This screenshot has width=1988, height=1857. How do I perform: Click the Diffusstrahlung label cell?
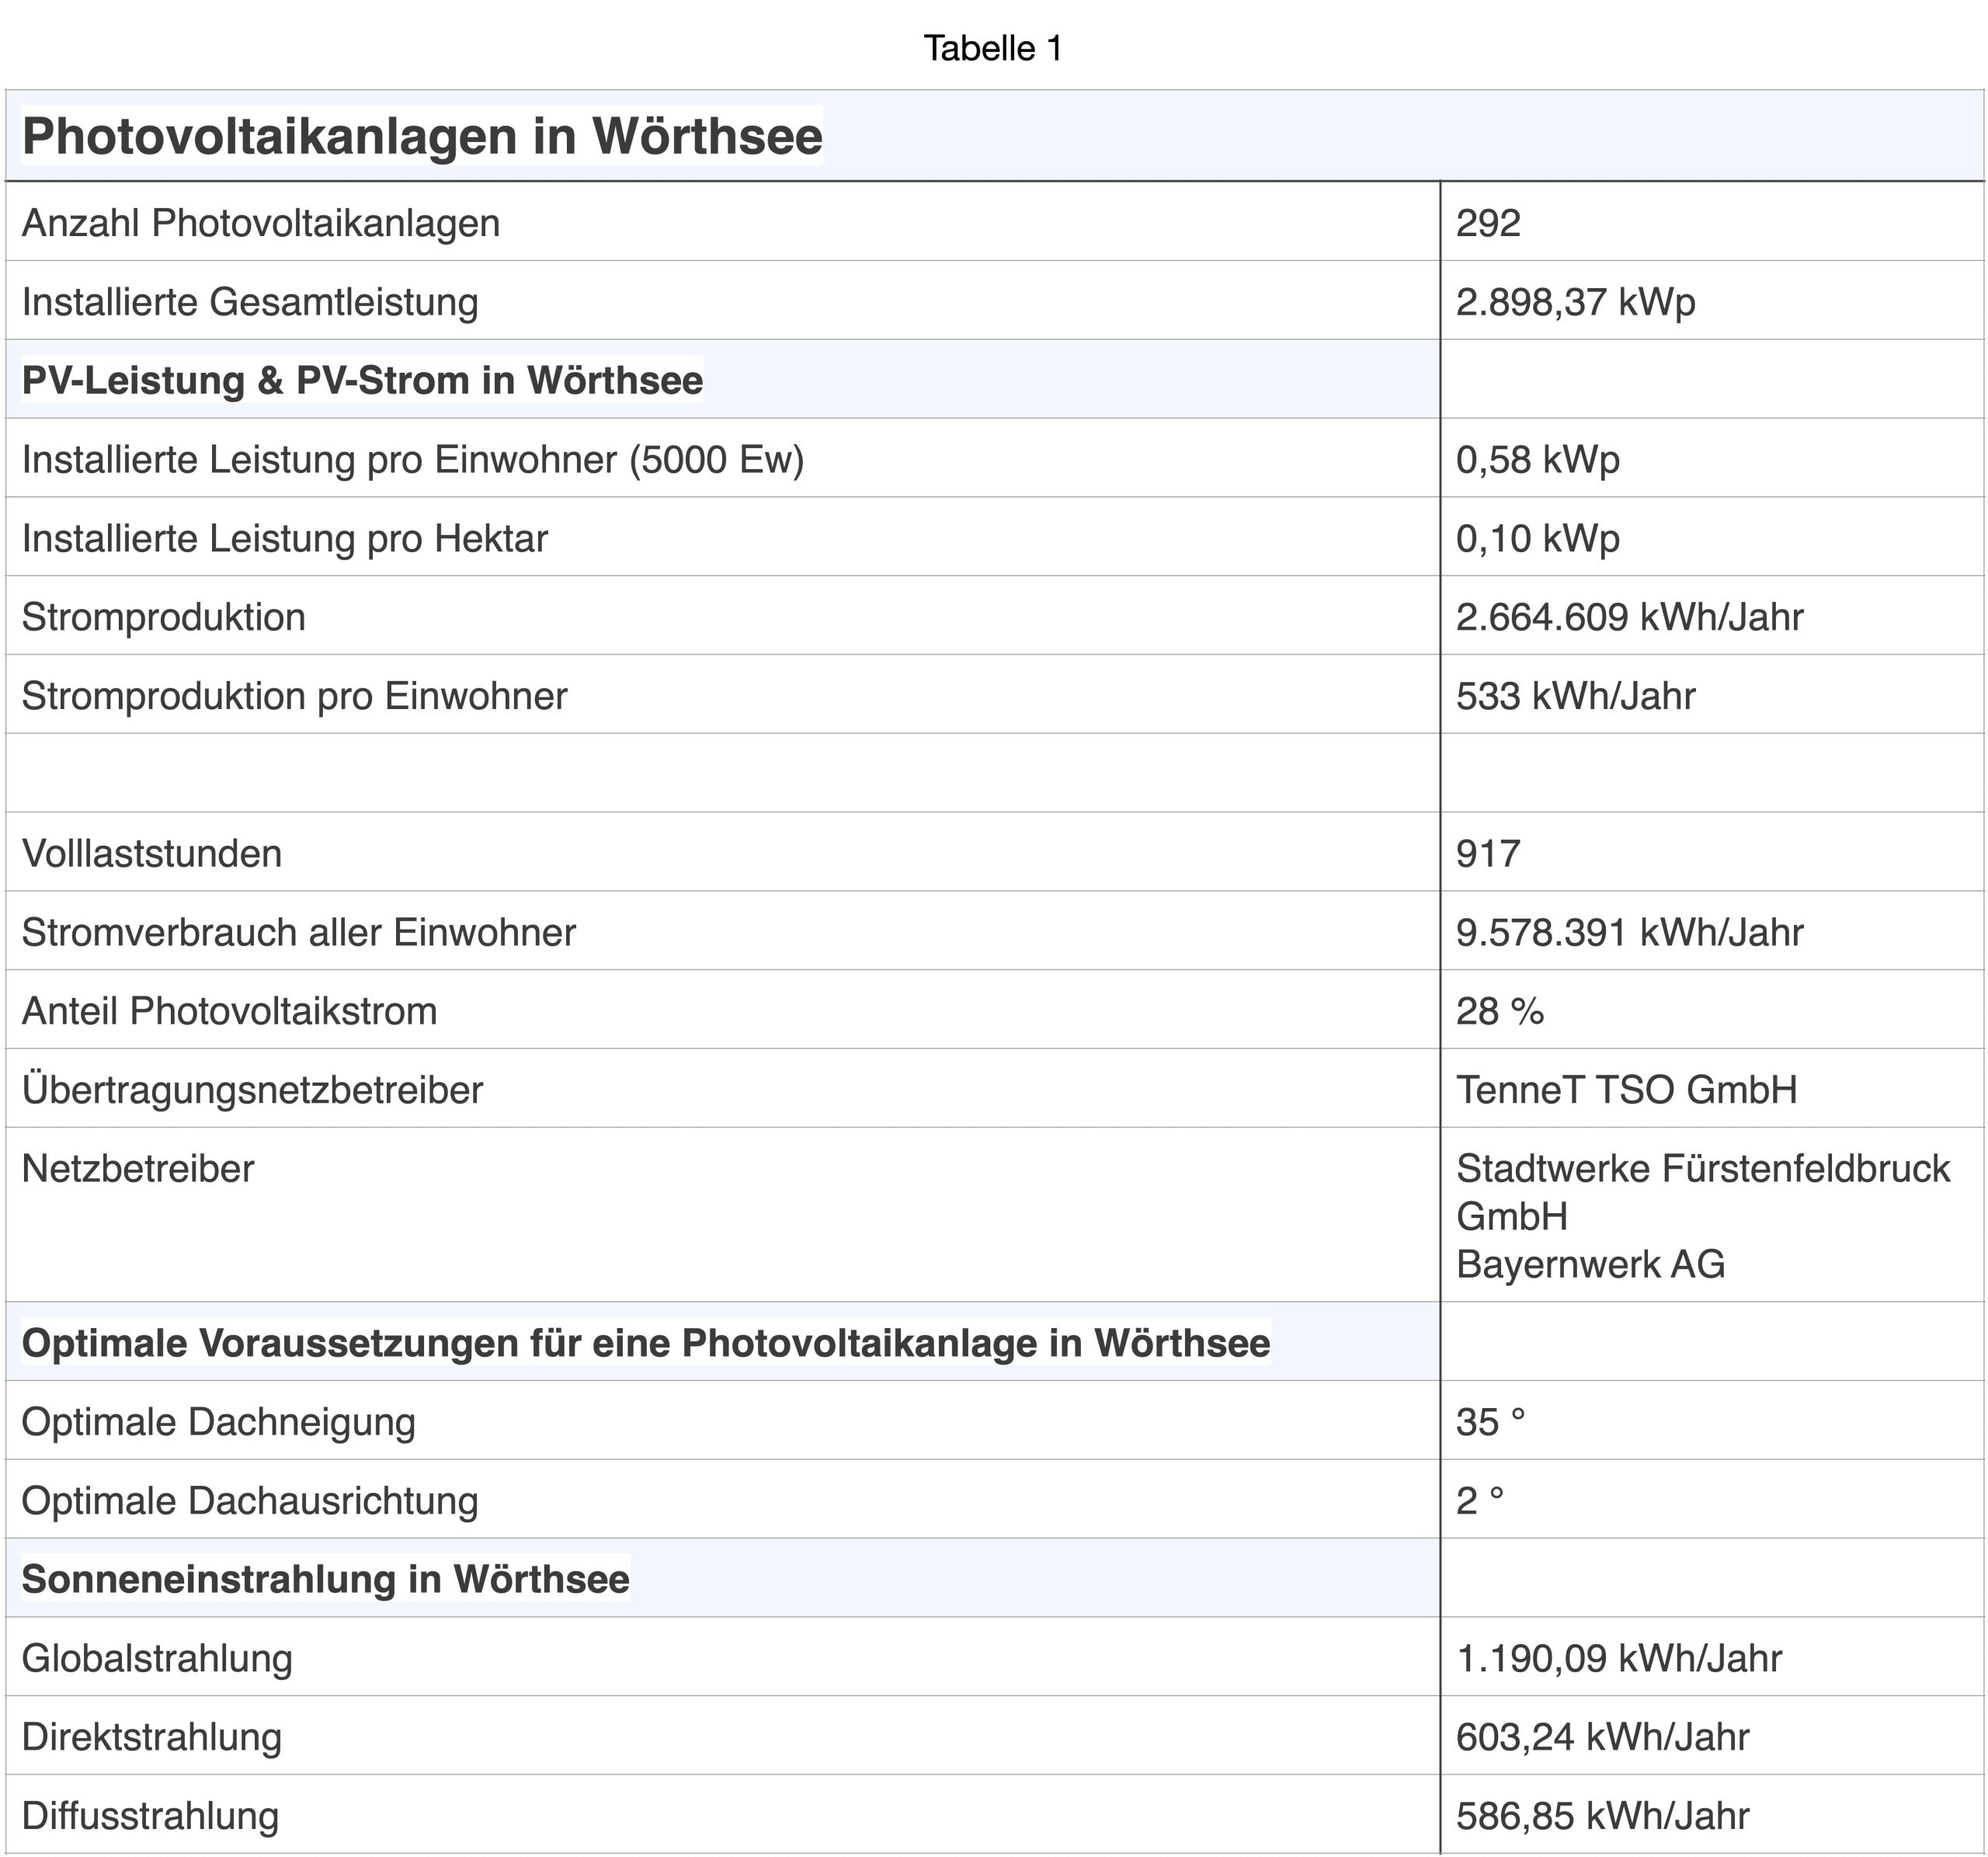[x=150, y=1815]
